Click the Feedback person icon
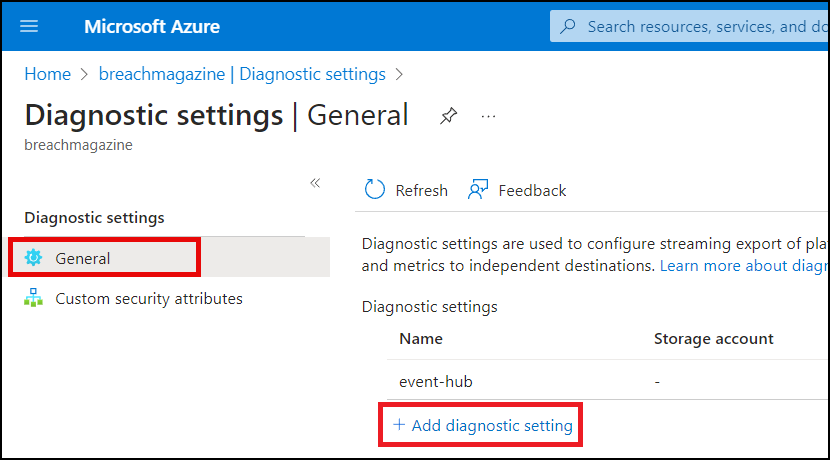Image resolution: width=830 pixels, height=460 pixels. click(x=478, y=190)
